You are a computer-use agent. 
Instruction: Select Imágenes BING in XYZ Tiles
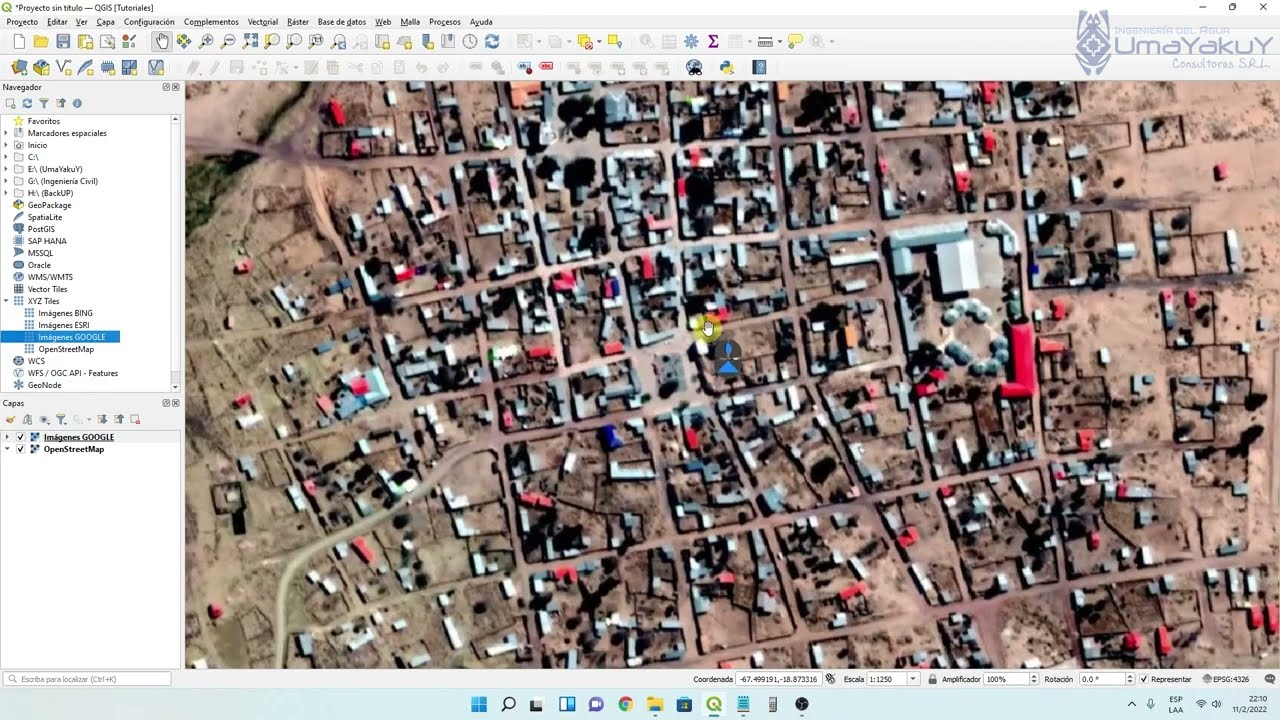tap(65, 313)
